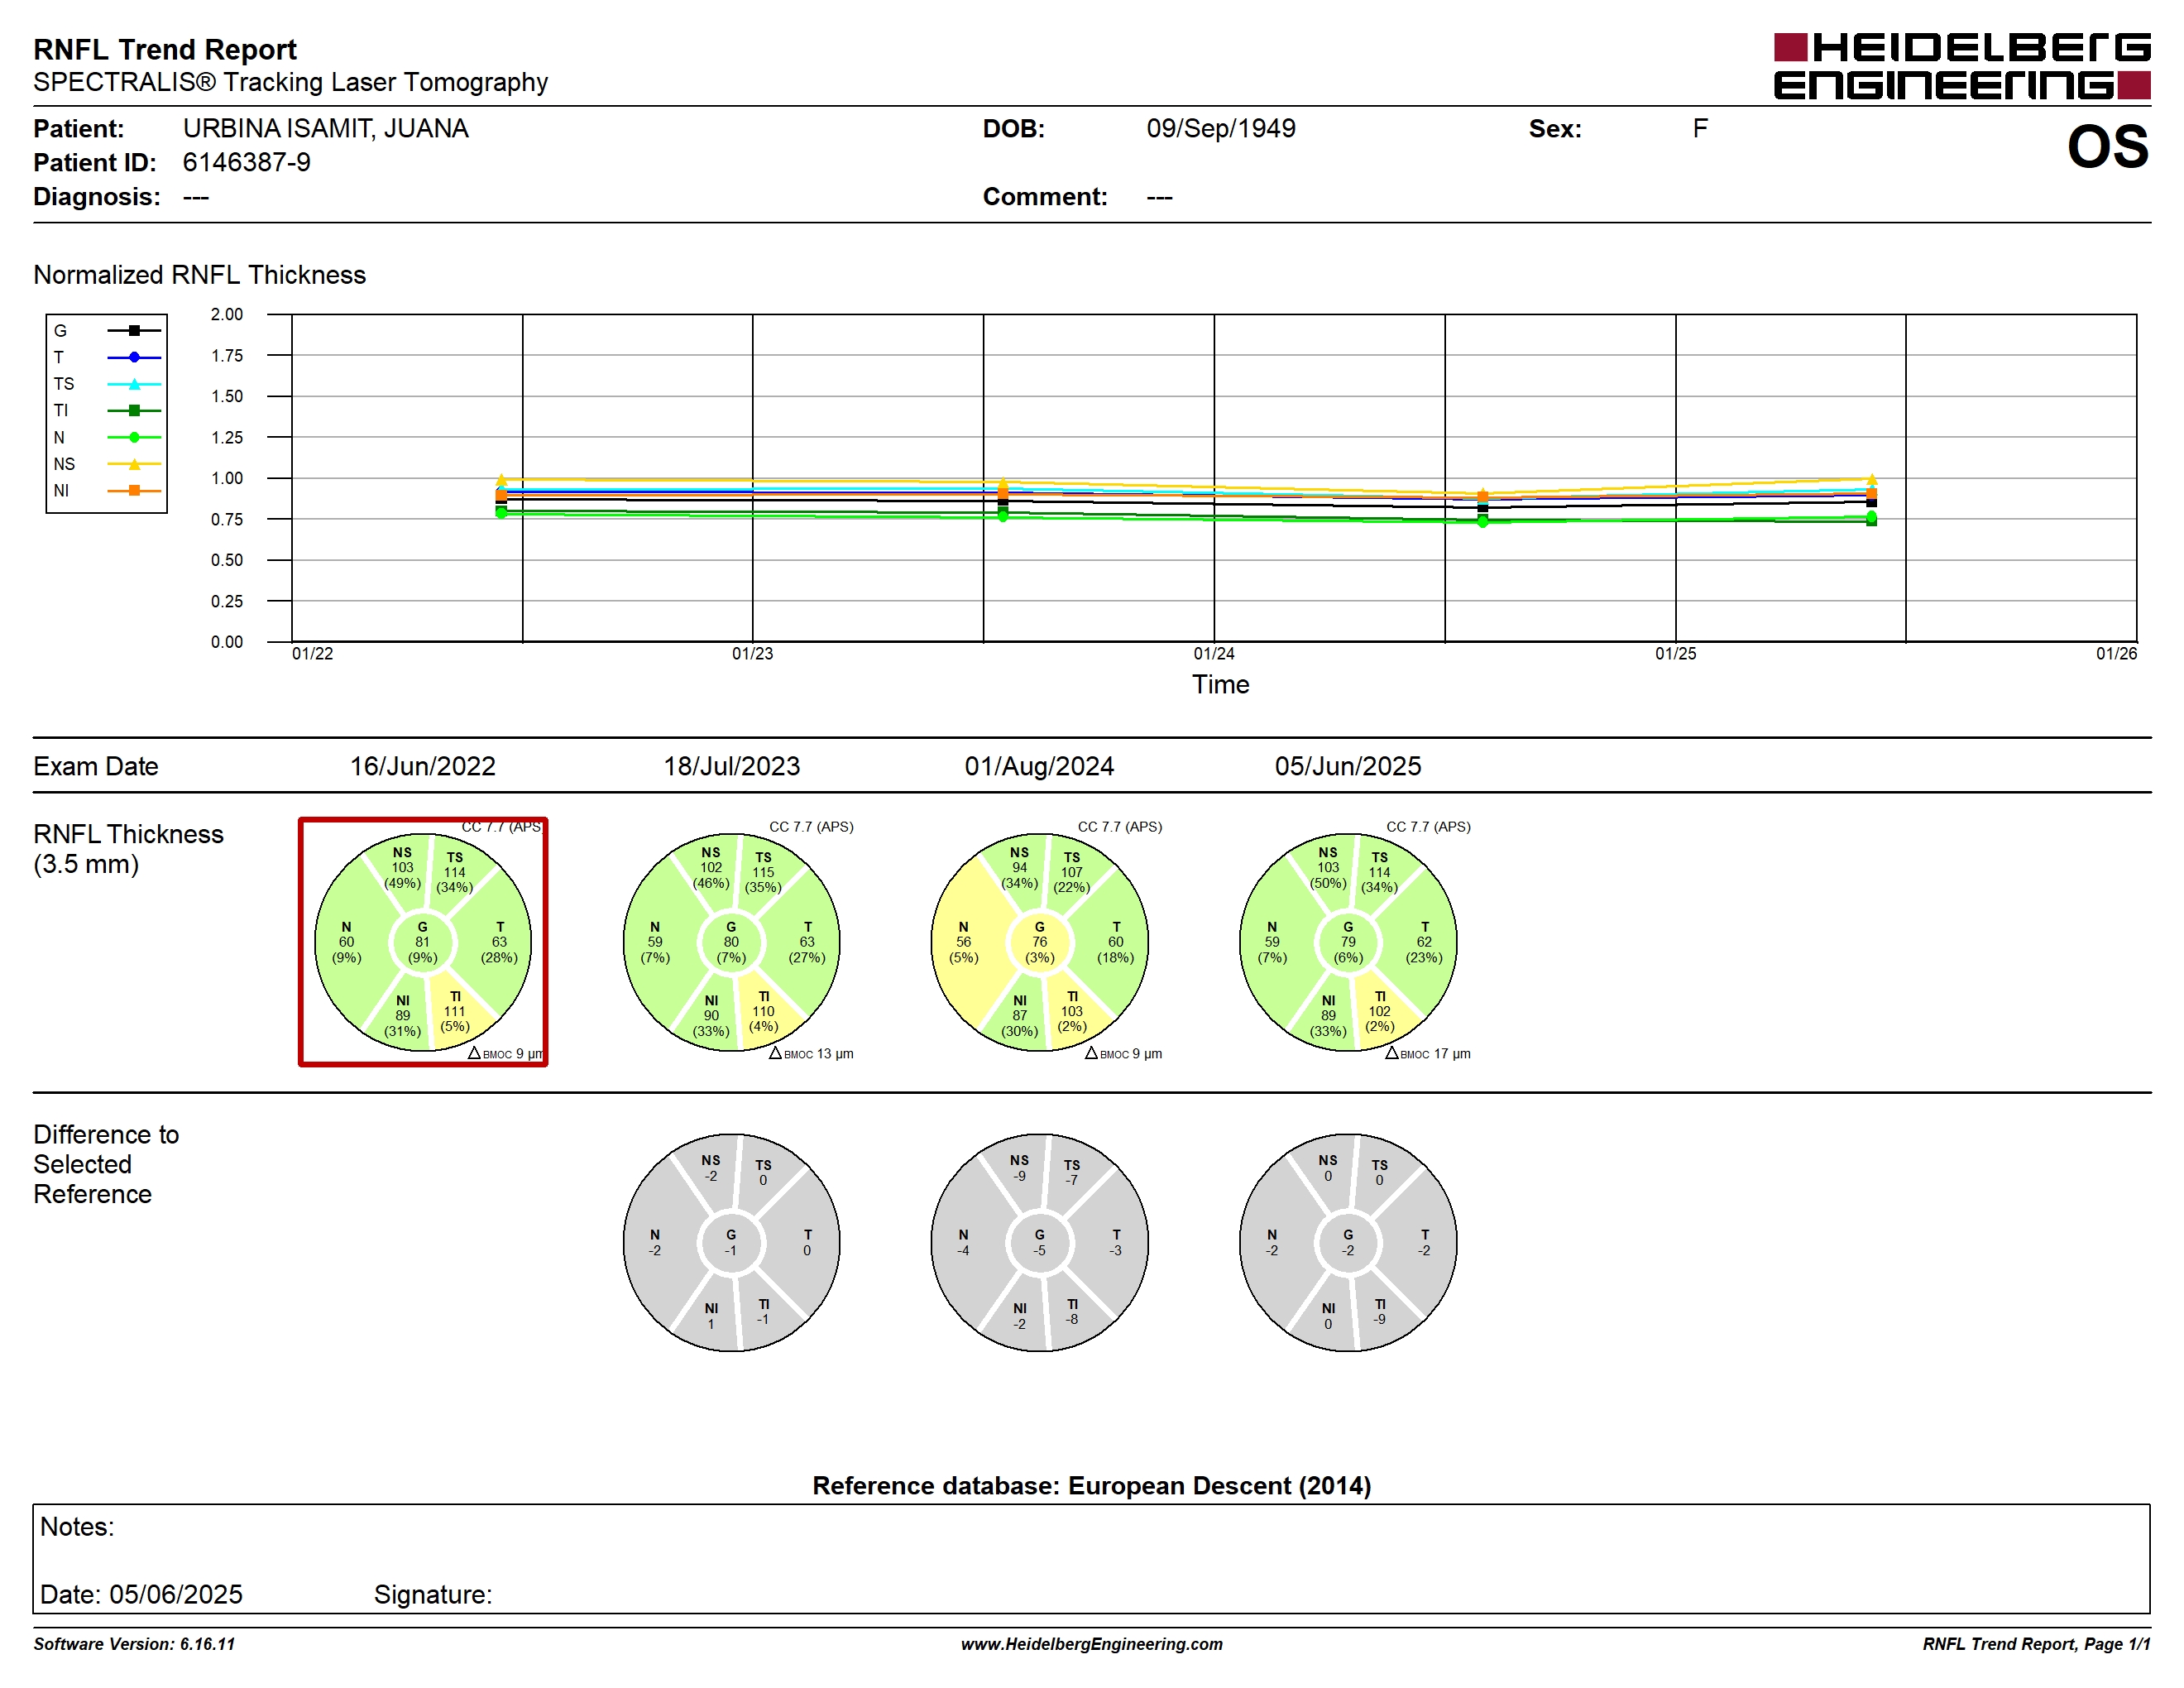2184x1688 pixels.
Task: Select the 01/Aug/2024 RNFL thickness pie chart
Action: coord(1039,942)
